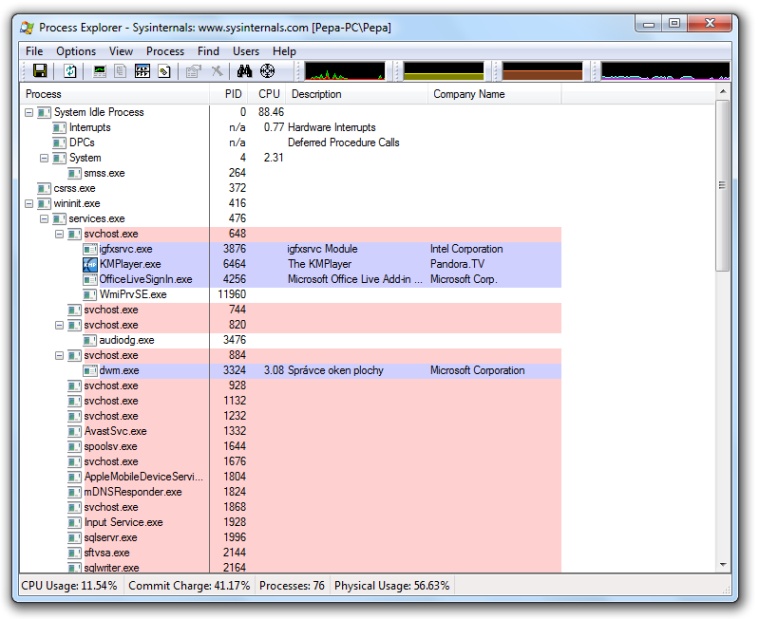The image size is (760, 619).
Task: Click the Interrupts row icon
Action: [x=60, y=127]
